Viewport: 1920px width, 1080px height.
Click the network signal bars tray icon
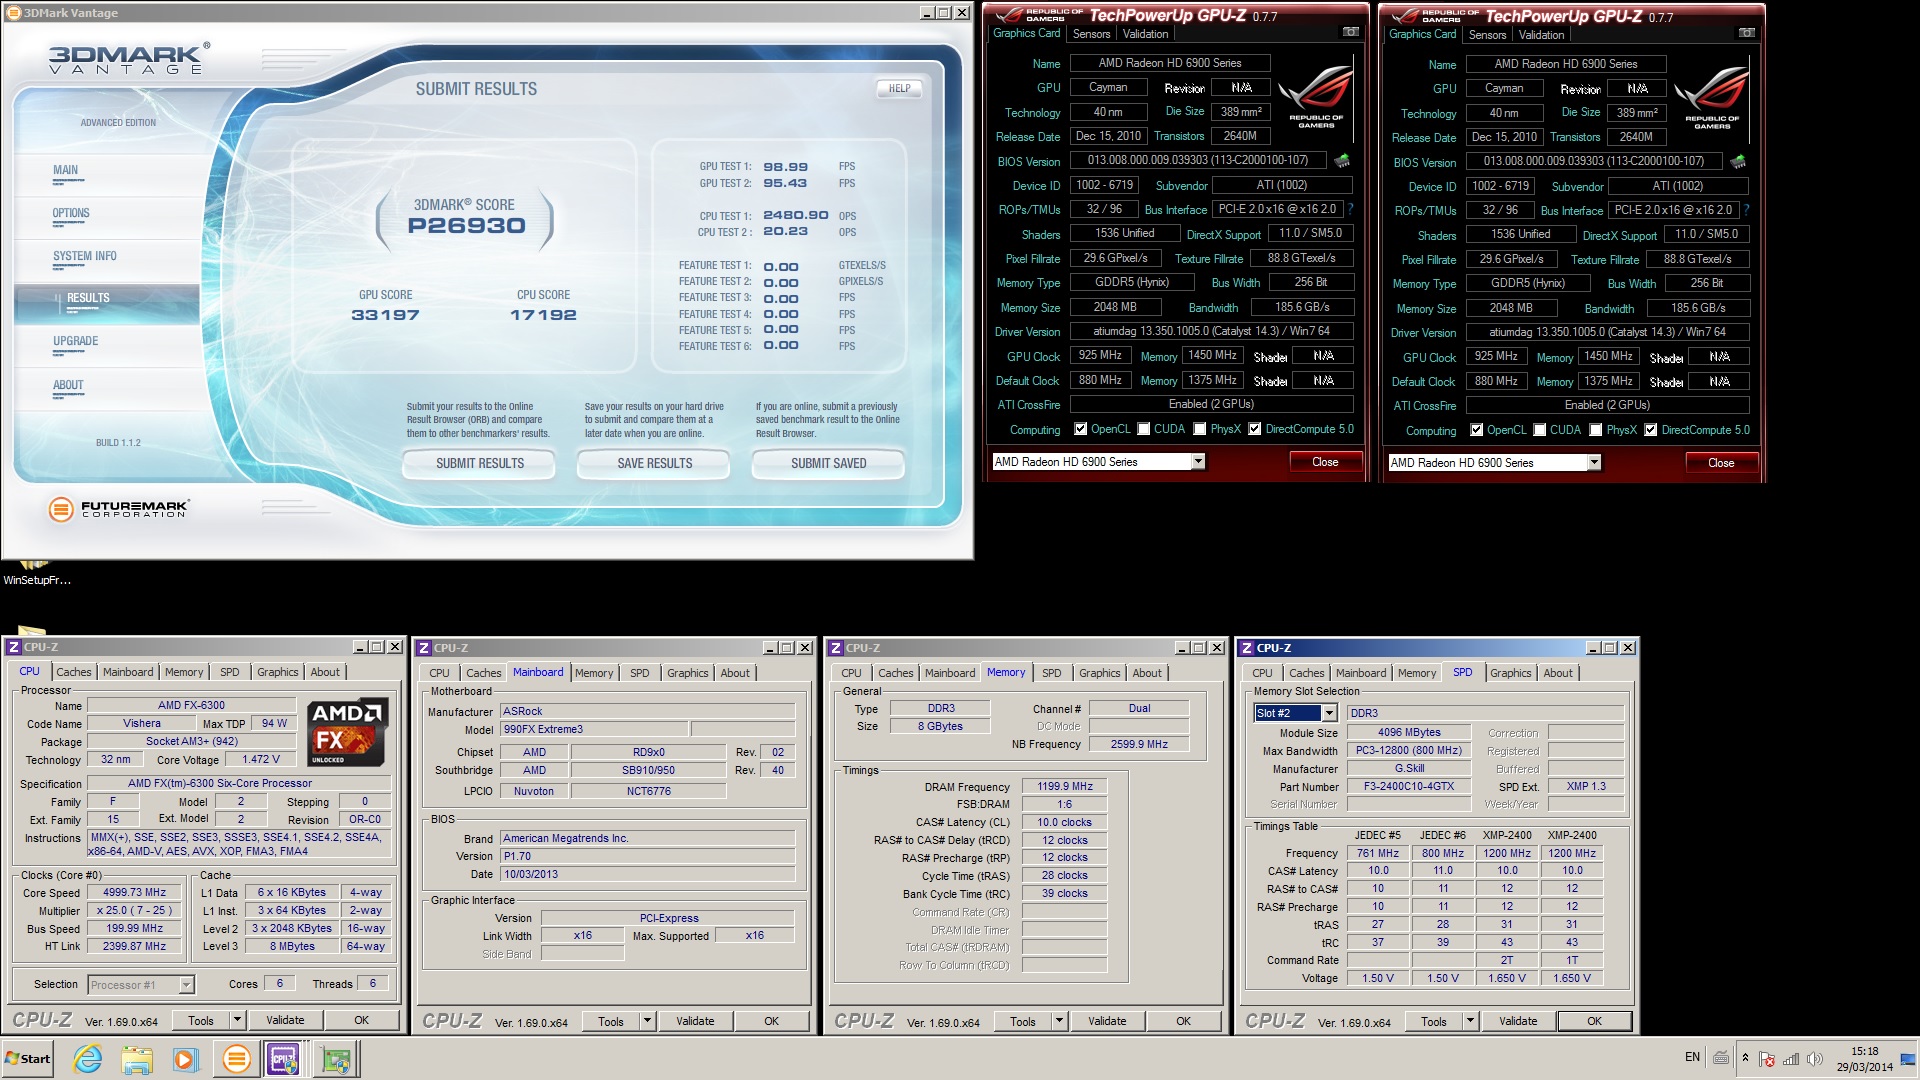click(1791, 1059)
